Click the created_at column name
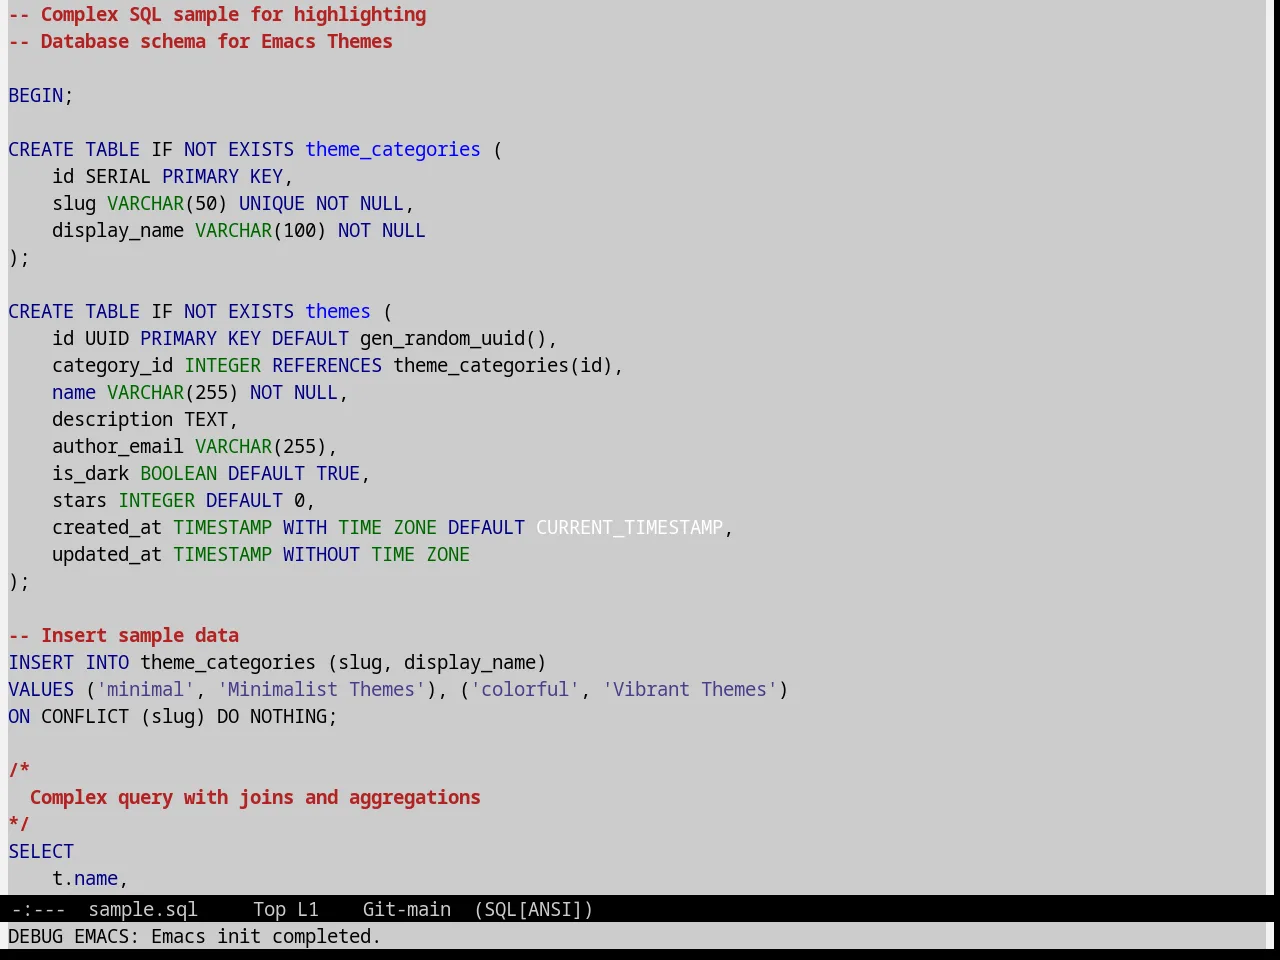1280x960 pixels. point(107,528)
